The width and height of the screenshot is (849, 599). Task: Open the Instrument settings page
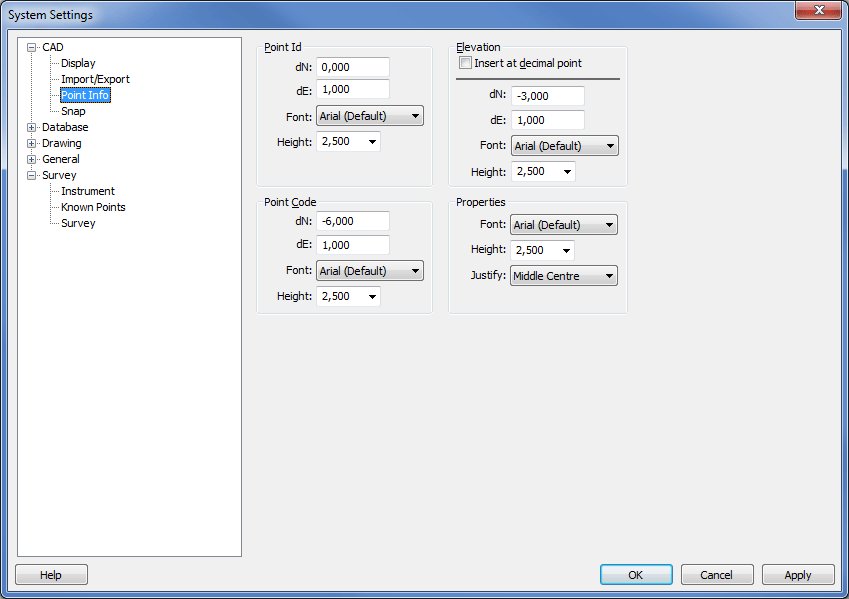click(x=88, y=191)
